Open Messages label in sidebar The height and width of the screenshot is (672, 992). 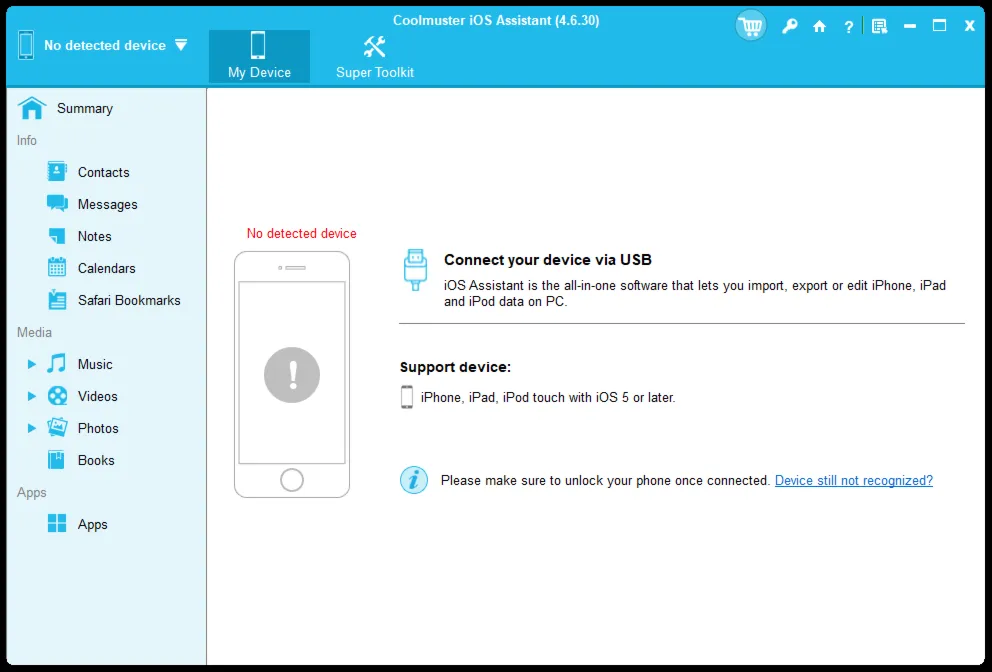pos(108,204)
